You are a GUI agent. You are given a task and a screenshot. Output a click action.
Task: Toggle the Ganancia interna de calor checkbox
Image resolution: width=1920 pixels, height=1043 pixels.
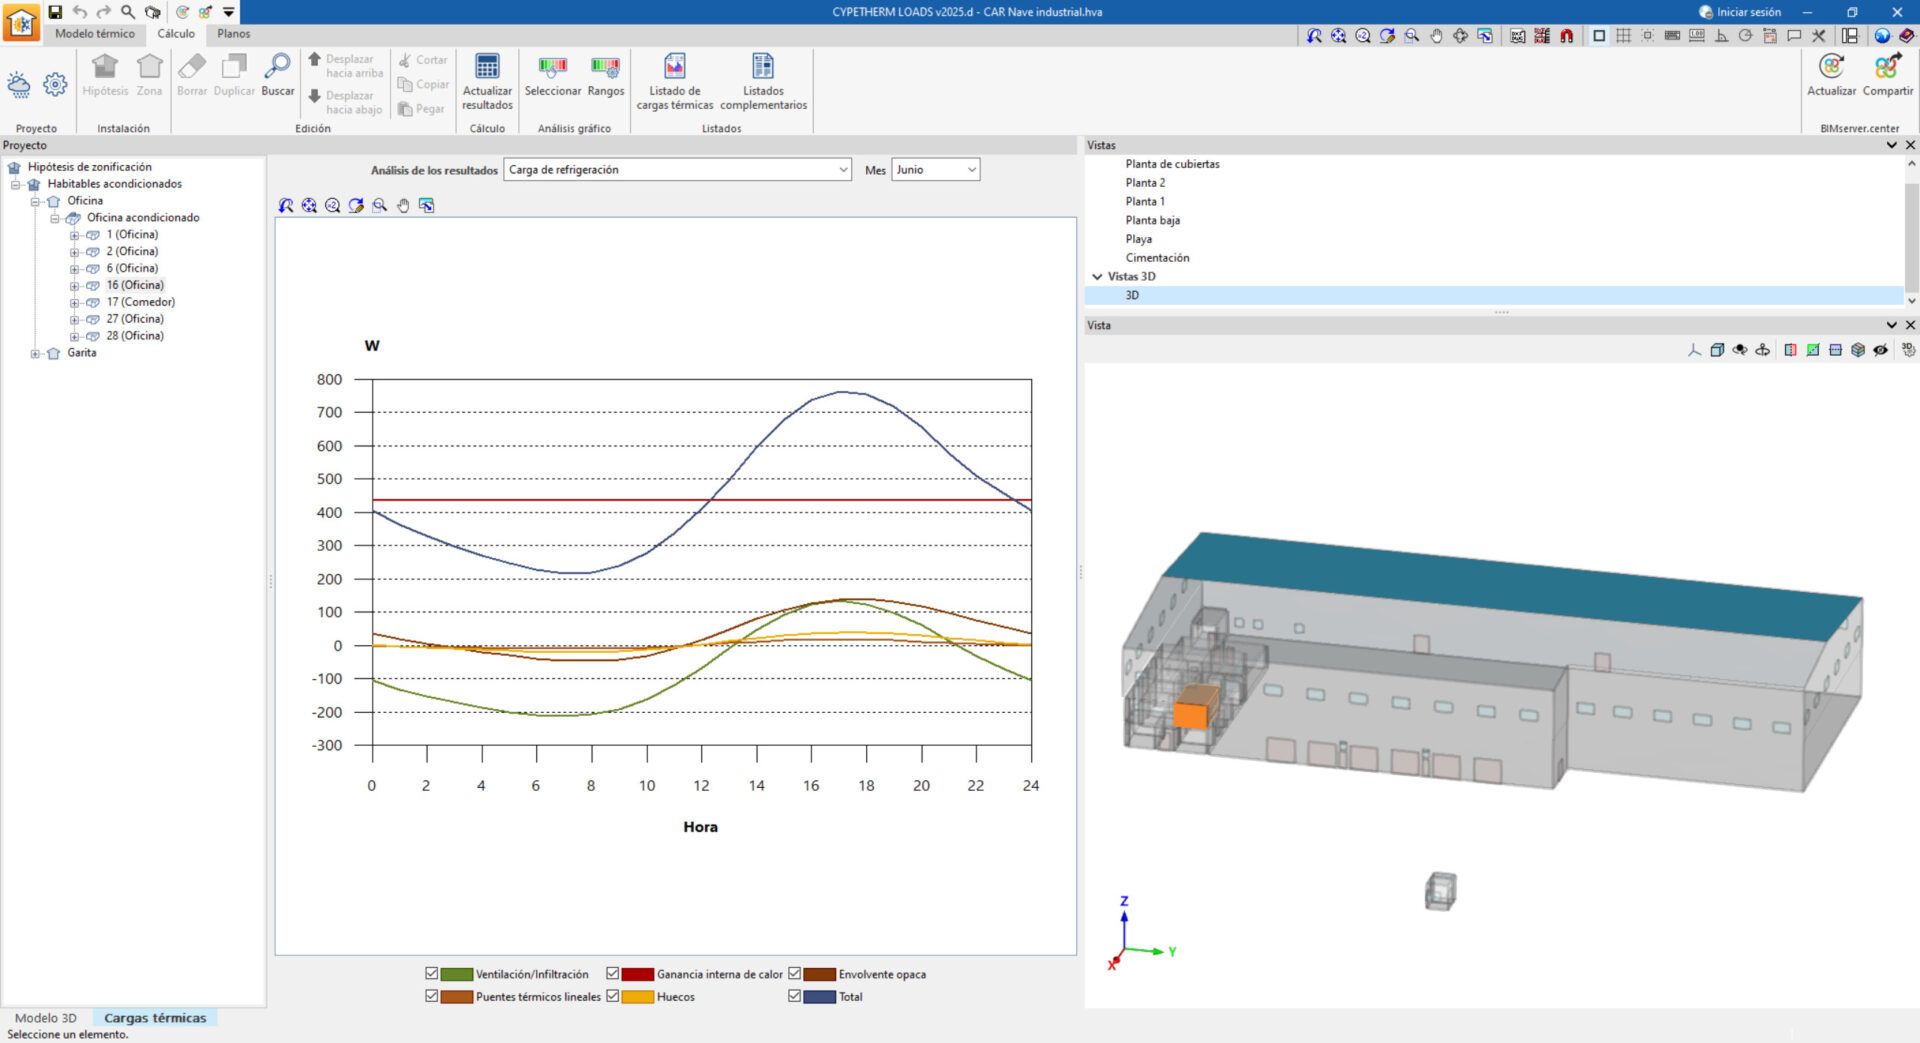pyautogui.click(x=613, y=973)
